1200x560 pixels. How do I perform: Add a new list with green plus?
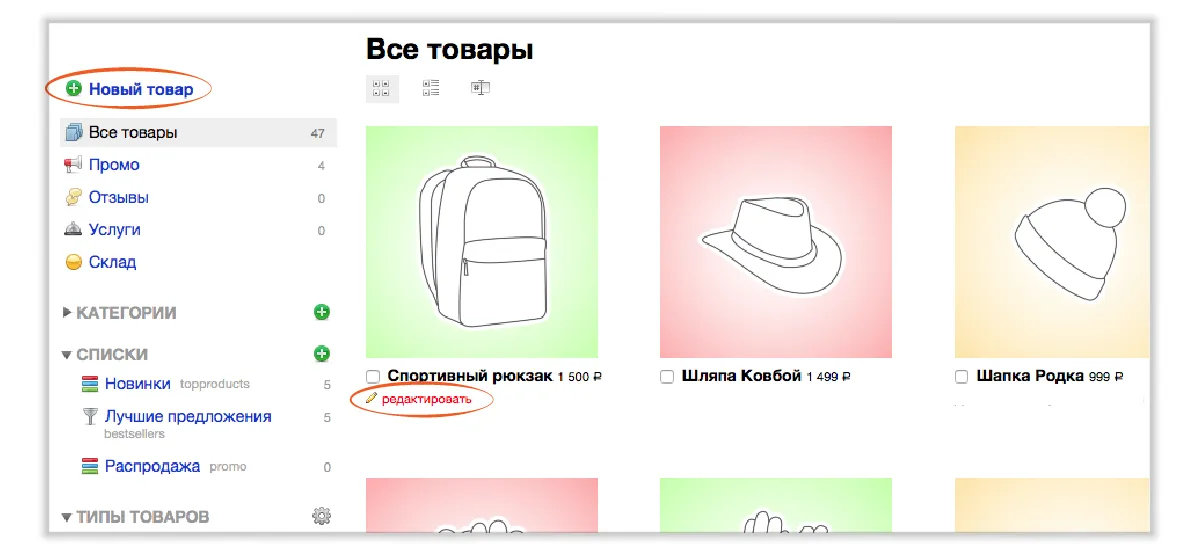click(321, 353)
